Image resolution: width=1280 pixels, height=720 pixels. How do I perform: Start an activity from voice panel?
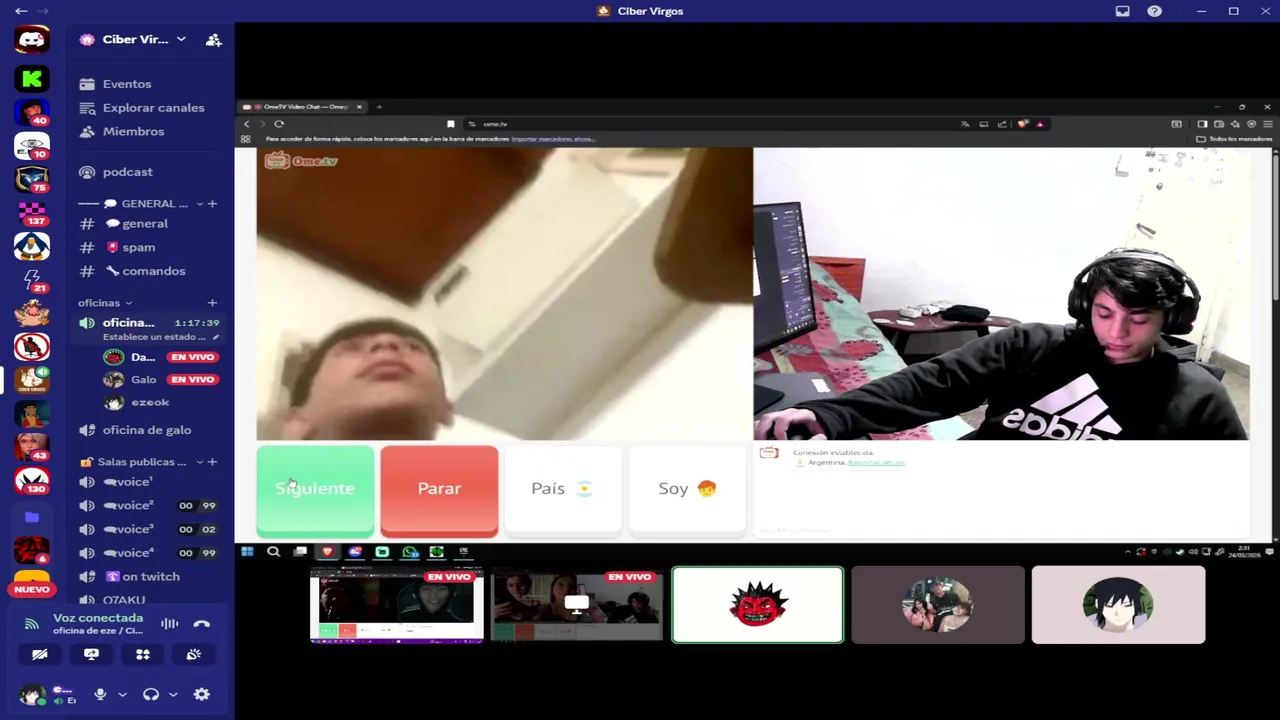(142, 654)
